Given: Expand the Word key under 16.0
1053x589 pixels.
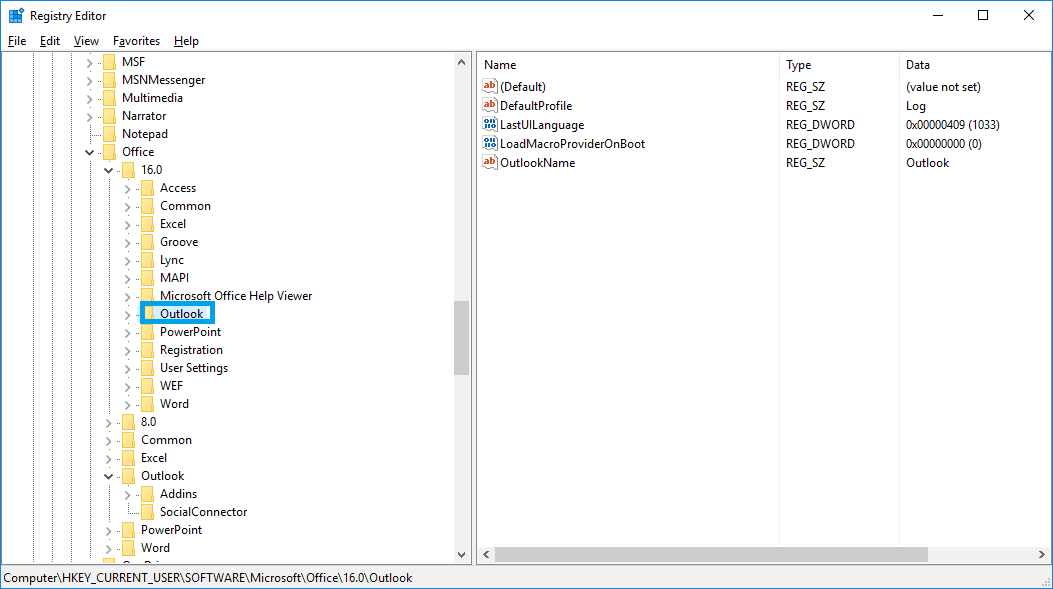Looking at the screenshot, I should point(128,404).
